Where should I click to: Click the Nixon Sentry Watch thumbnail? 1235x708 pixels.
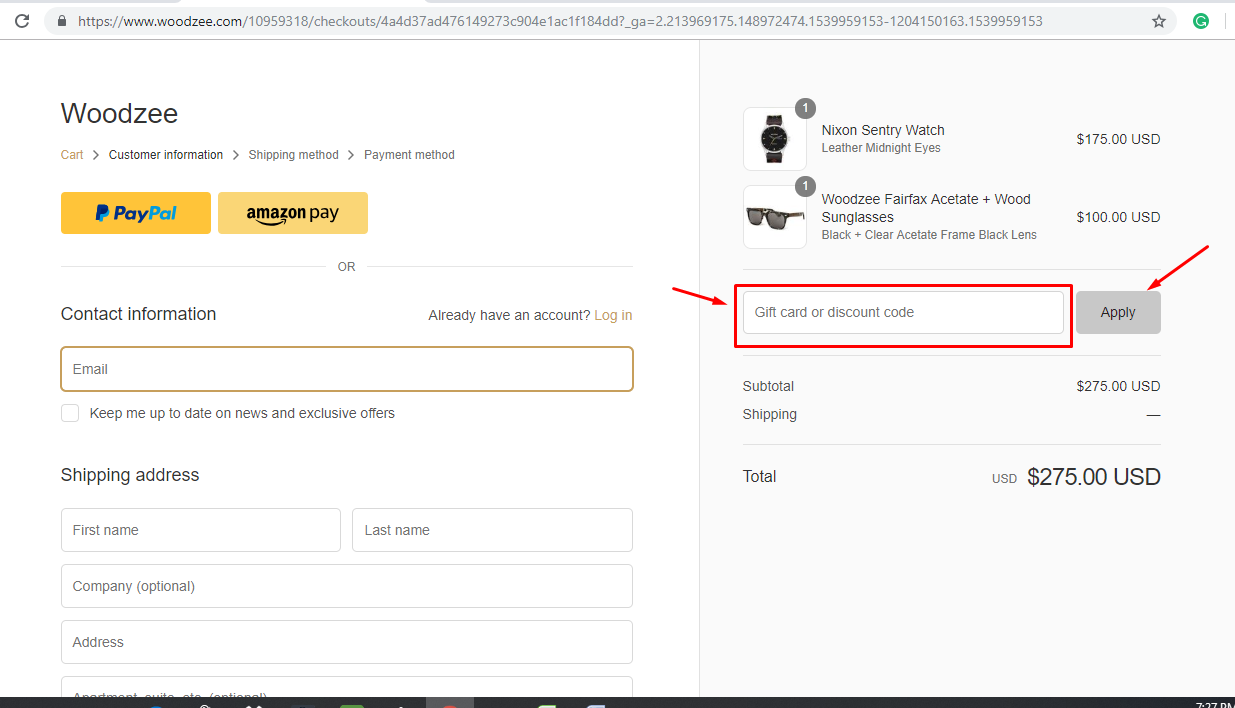click(775, 139)
